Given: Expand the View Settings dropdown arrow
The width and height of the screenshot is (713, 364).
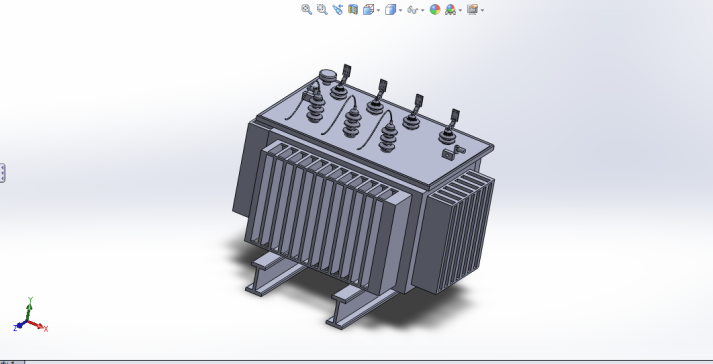Looking at the screenshot, I should tap(482, 10).
